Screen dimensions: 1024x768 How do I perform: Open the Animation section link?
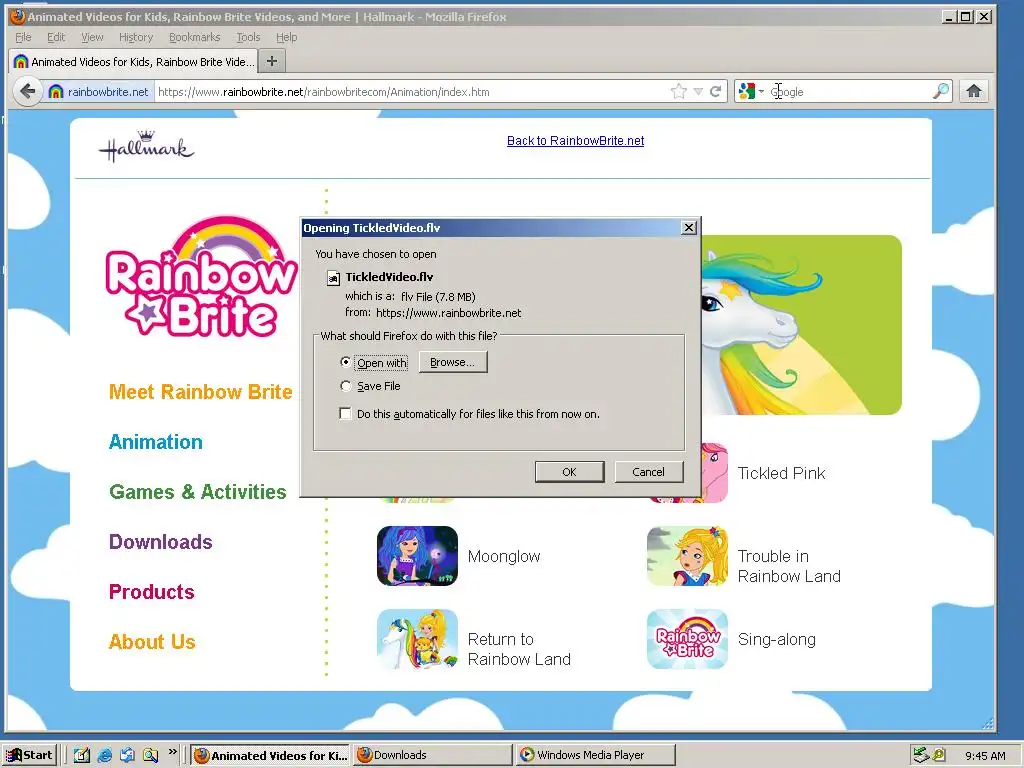(x=155, y=442)
